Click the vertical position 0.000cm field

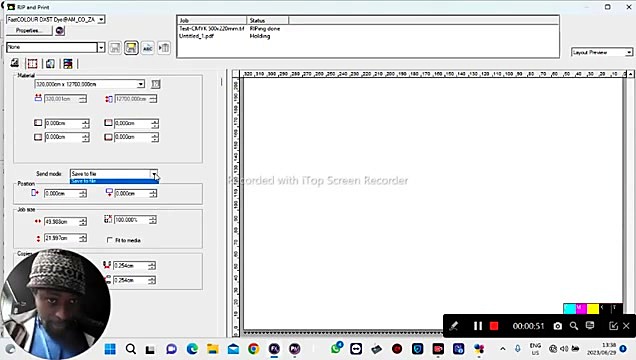(x=132, y=193)
